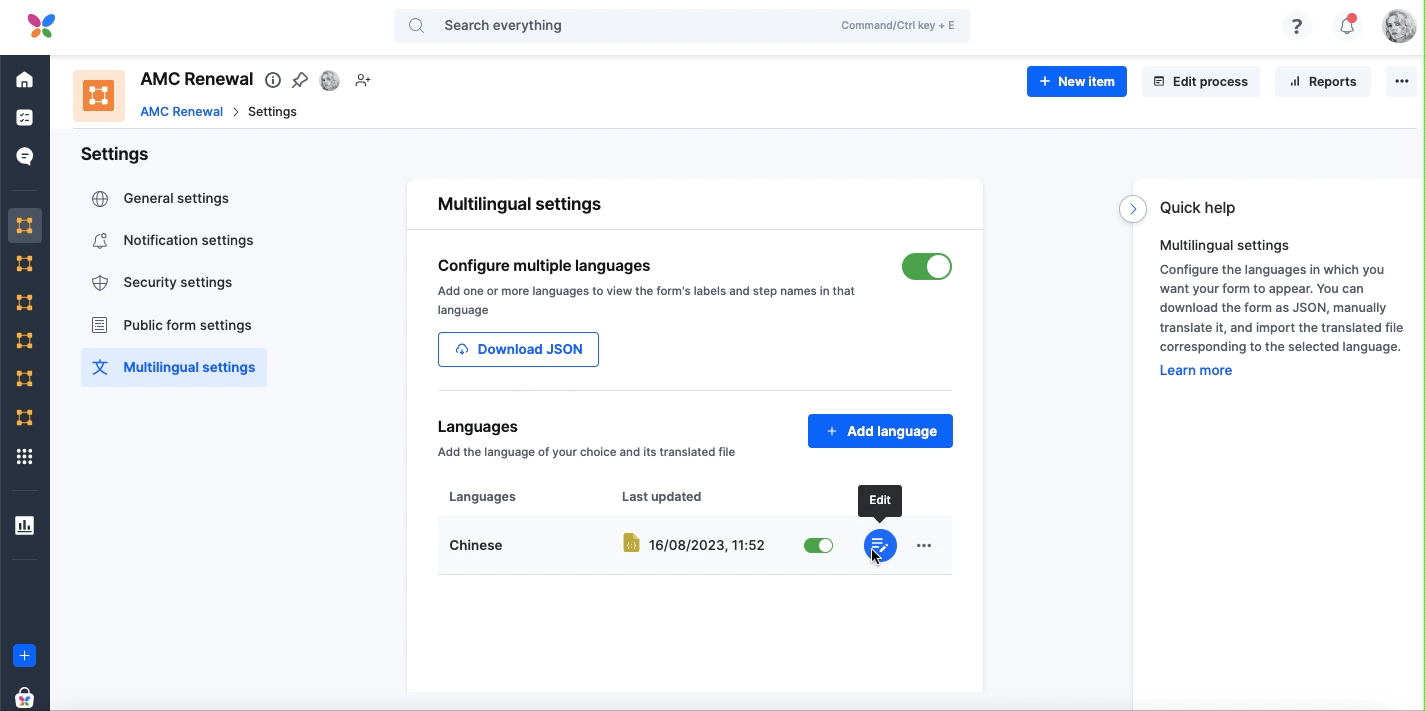Click the info icon beside AMC Renewal

coord(273,80)
